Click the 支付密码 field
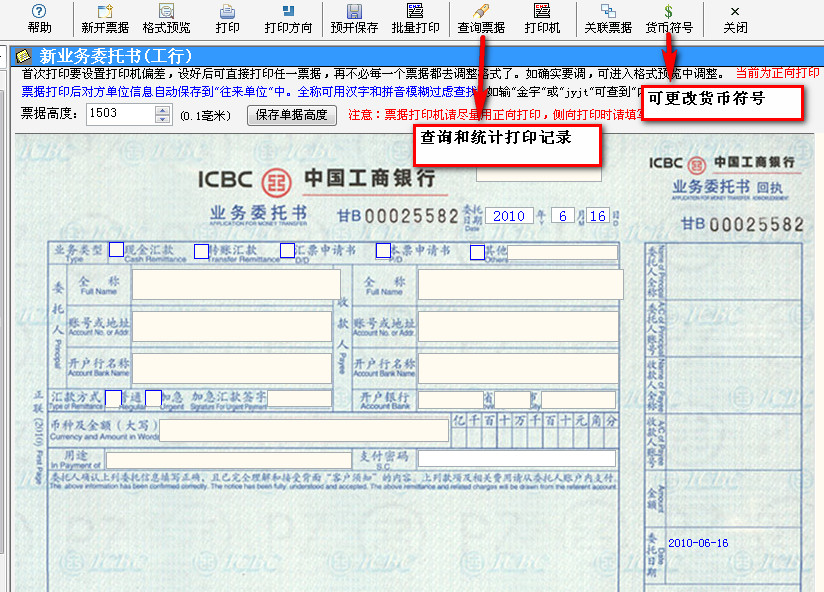 517,459
